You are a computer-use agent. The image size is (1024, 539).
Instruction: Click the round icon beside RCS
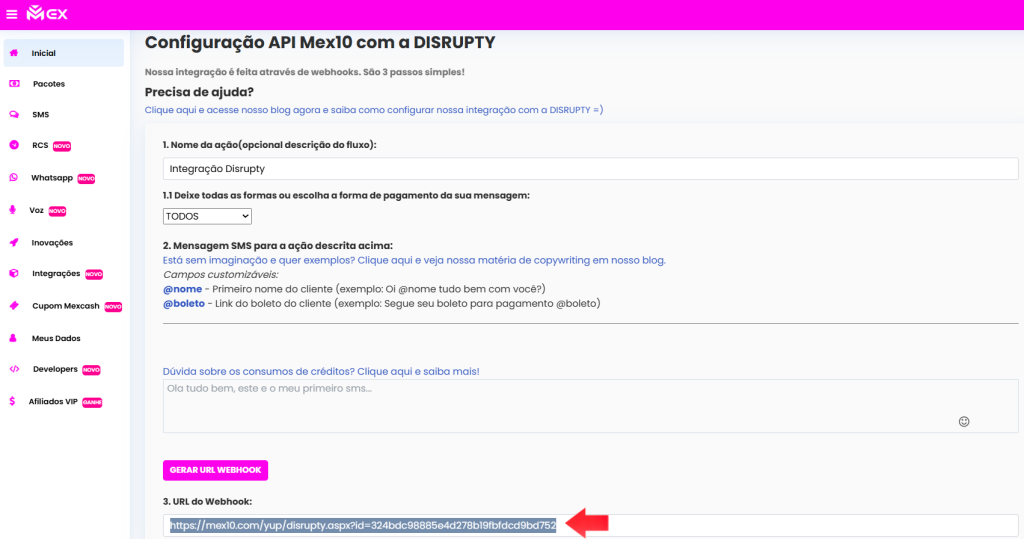coord(14,145)
